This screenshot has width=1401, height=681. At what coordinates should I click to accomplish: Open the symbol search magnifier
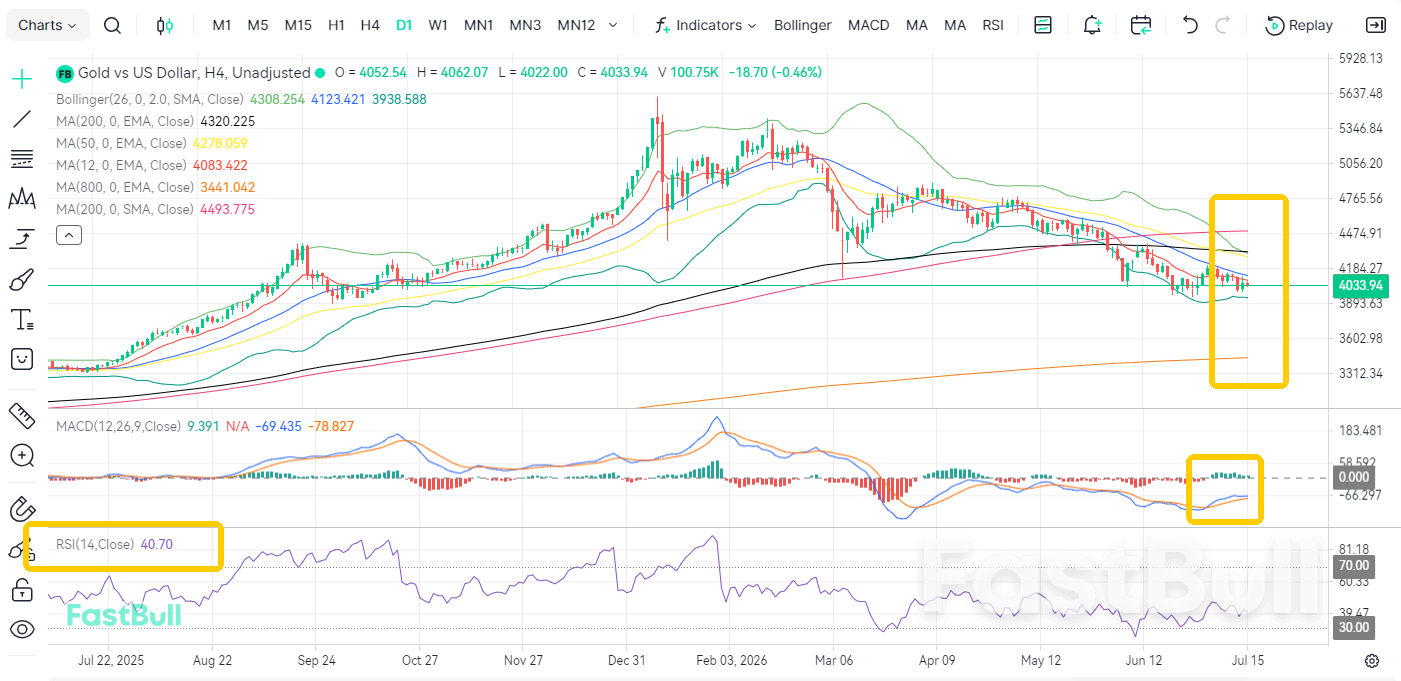113,25
